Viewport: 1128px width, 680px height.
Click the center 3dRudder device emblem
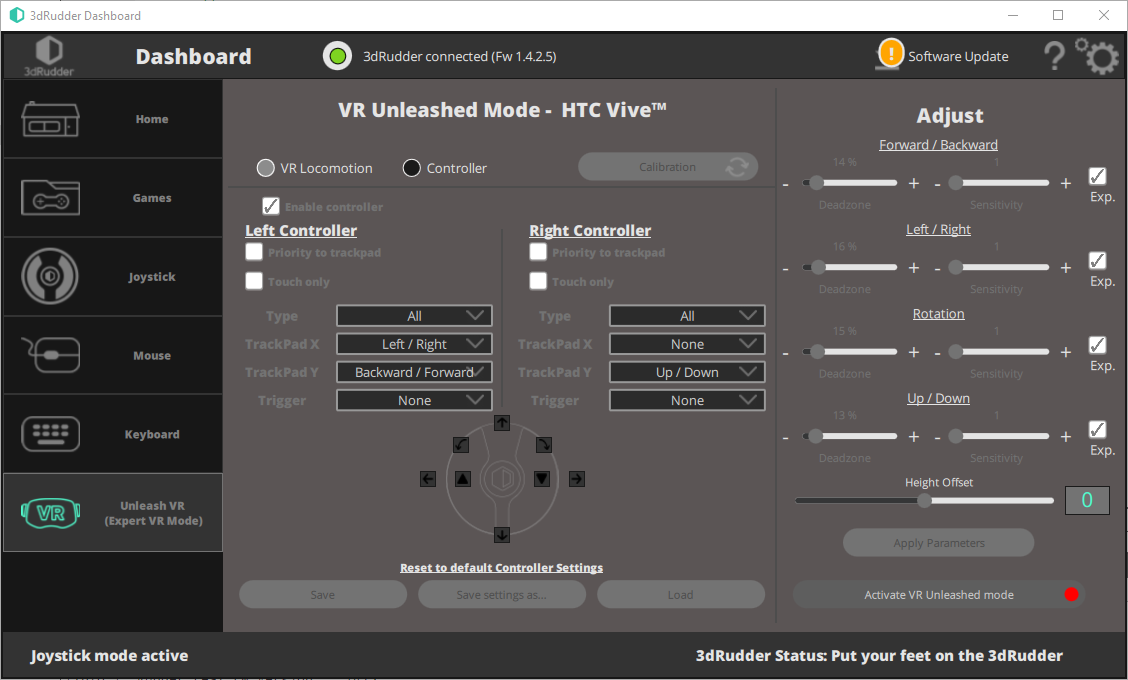tap(502, 479)
